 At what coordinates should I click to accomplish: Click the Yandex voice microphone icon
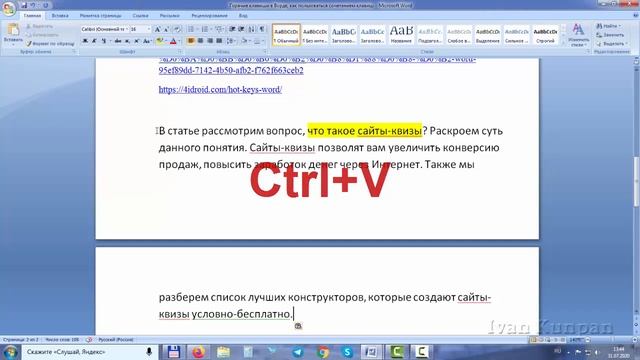click(149, 351)
